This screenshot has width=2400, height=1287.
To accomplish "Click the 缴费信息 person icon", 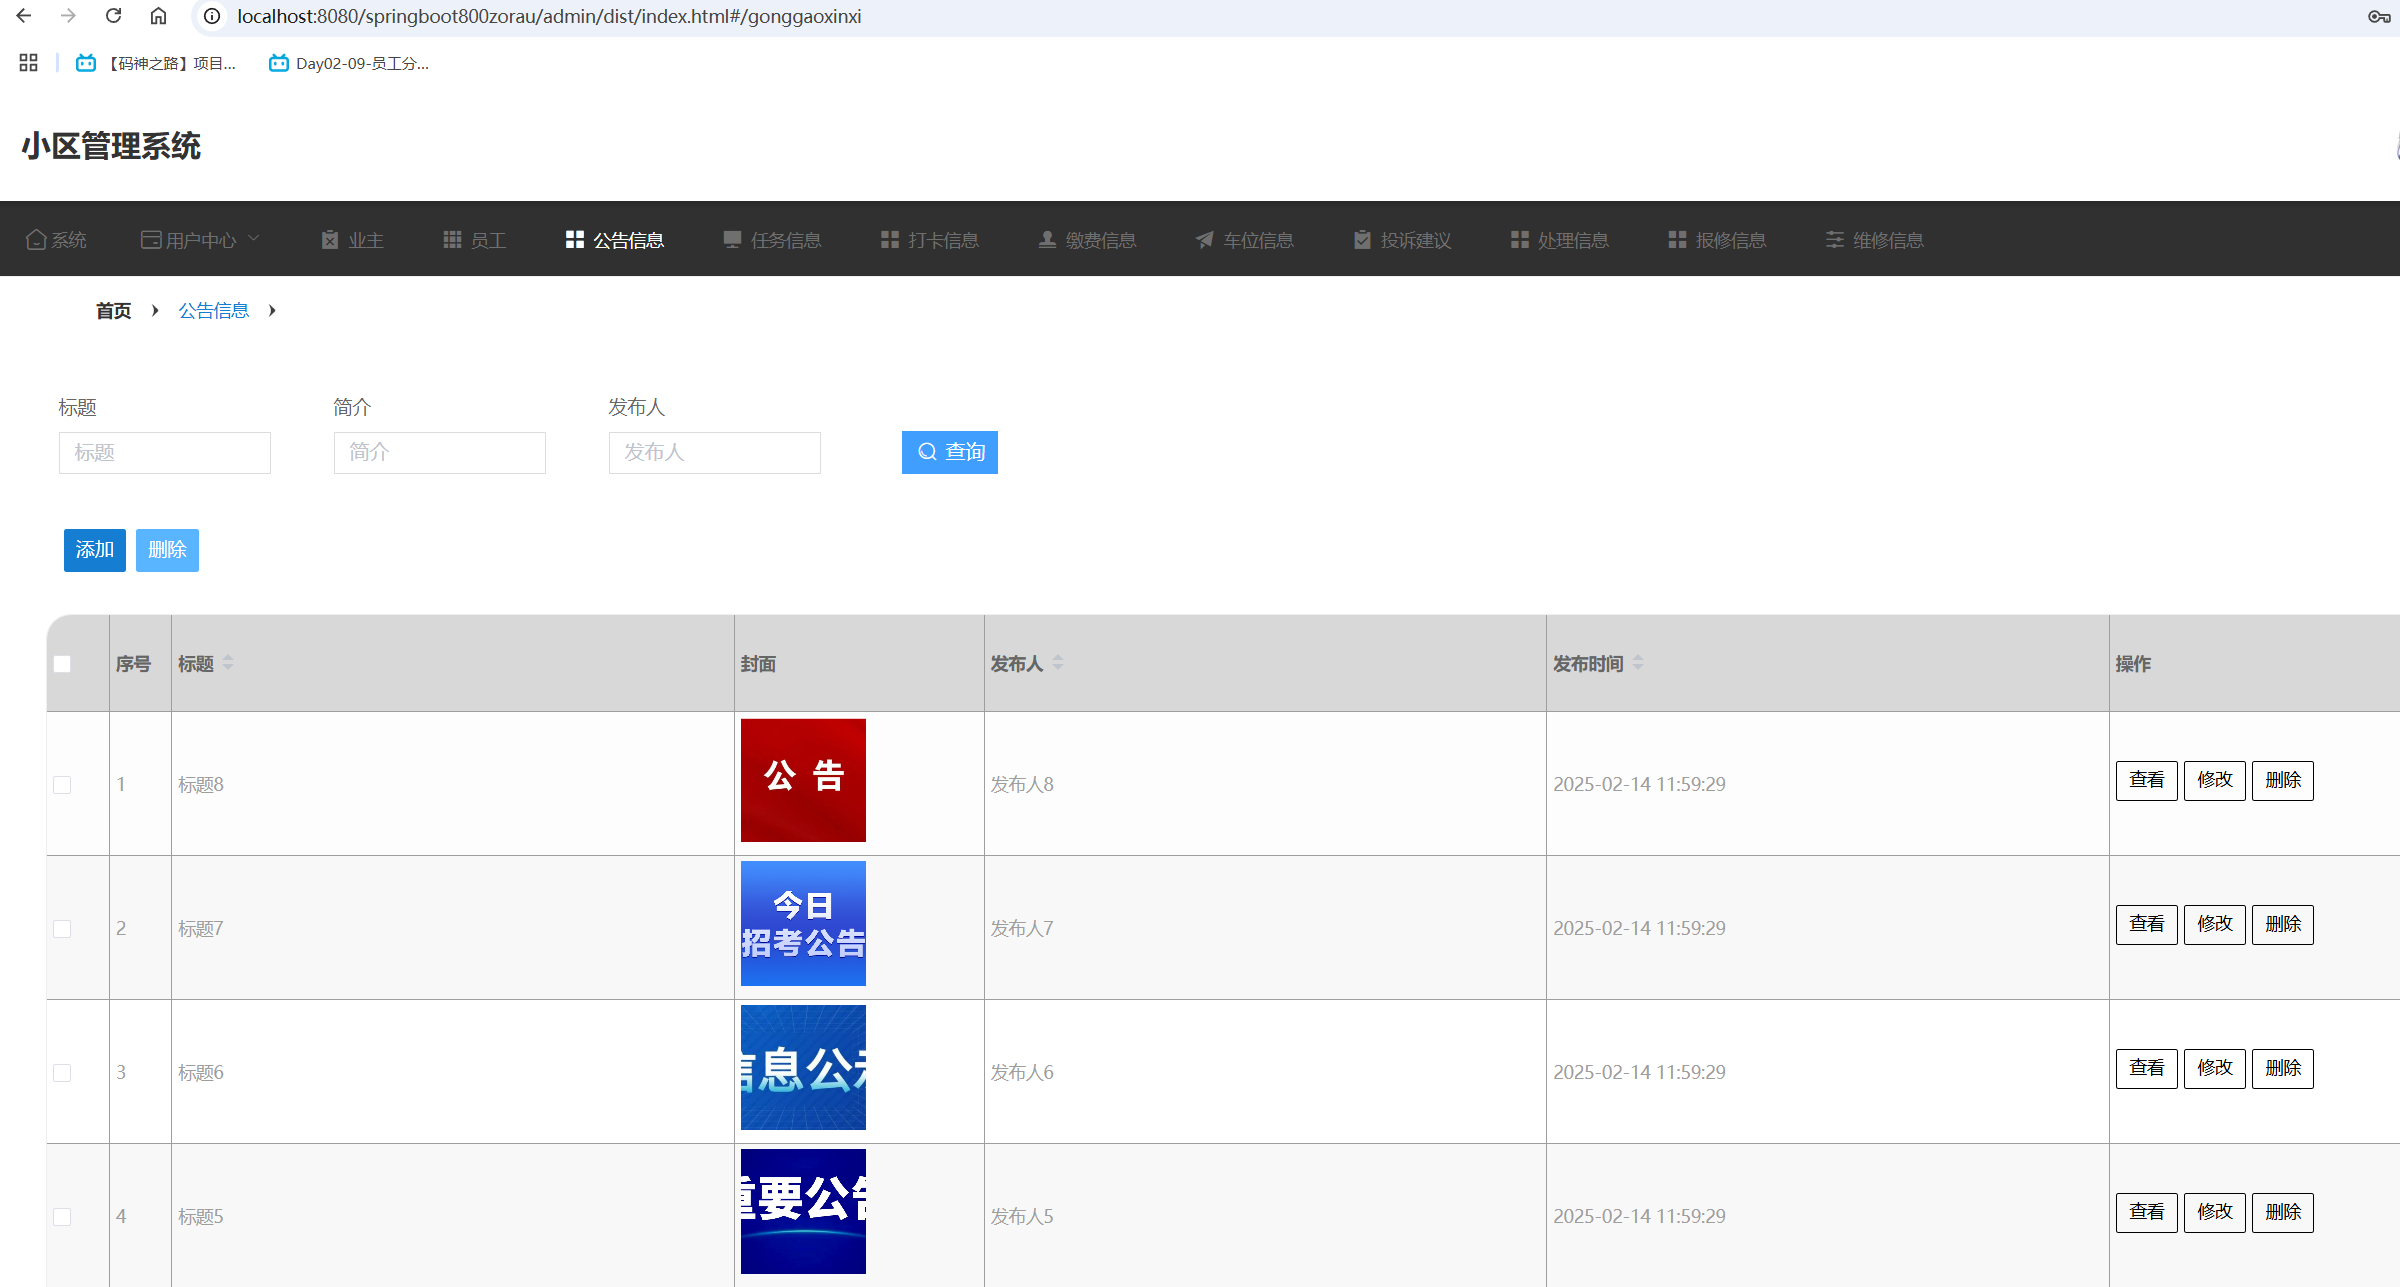I will click(1047, 240).
